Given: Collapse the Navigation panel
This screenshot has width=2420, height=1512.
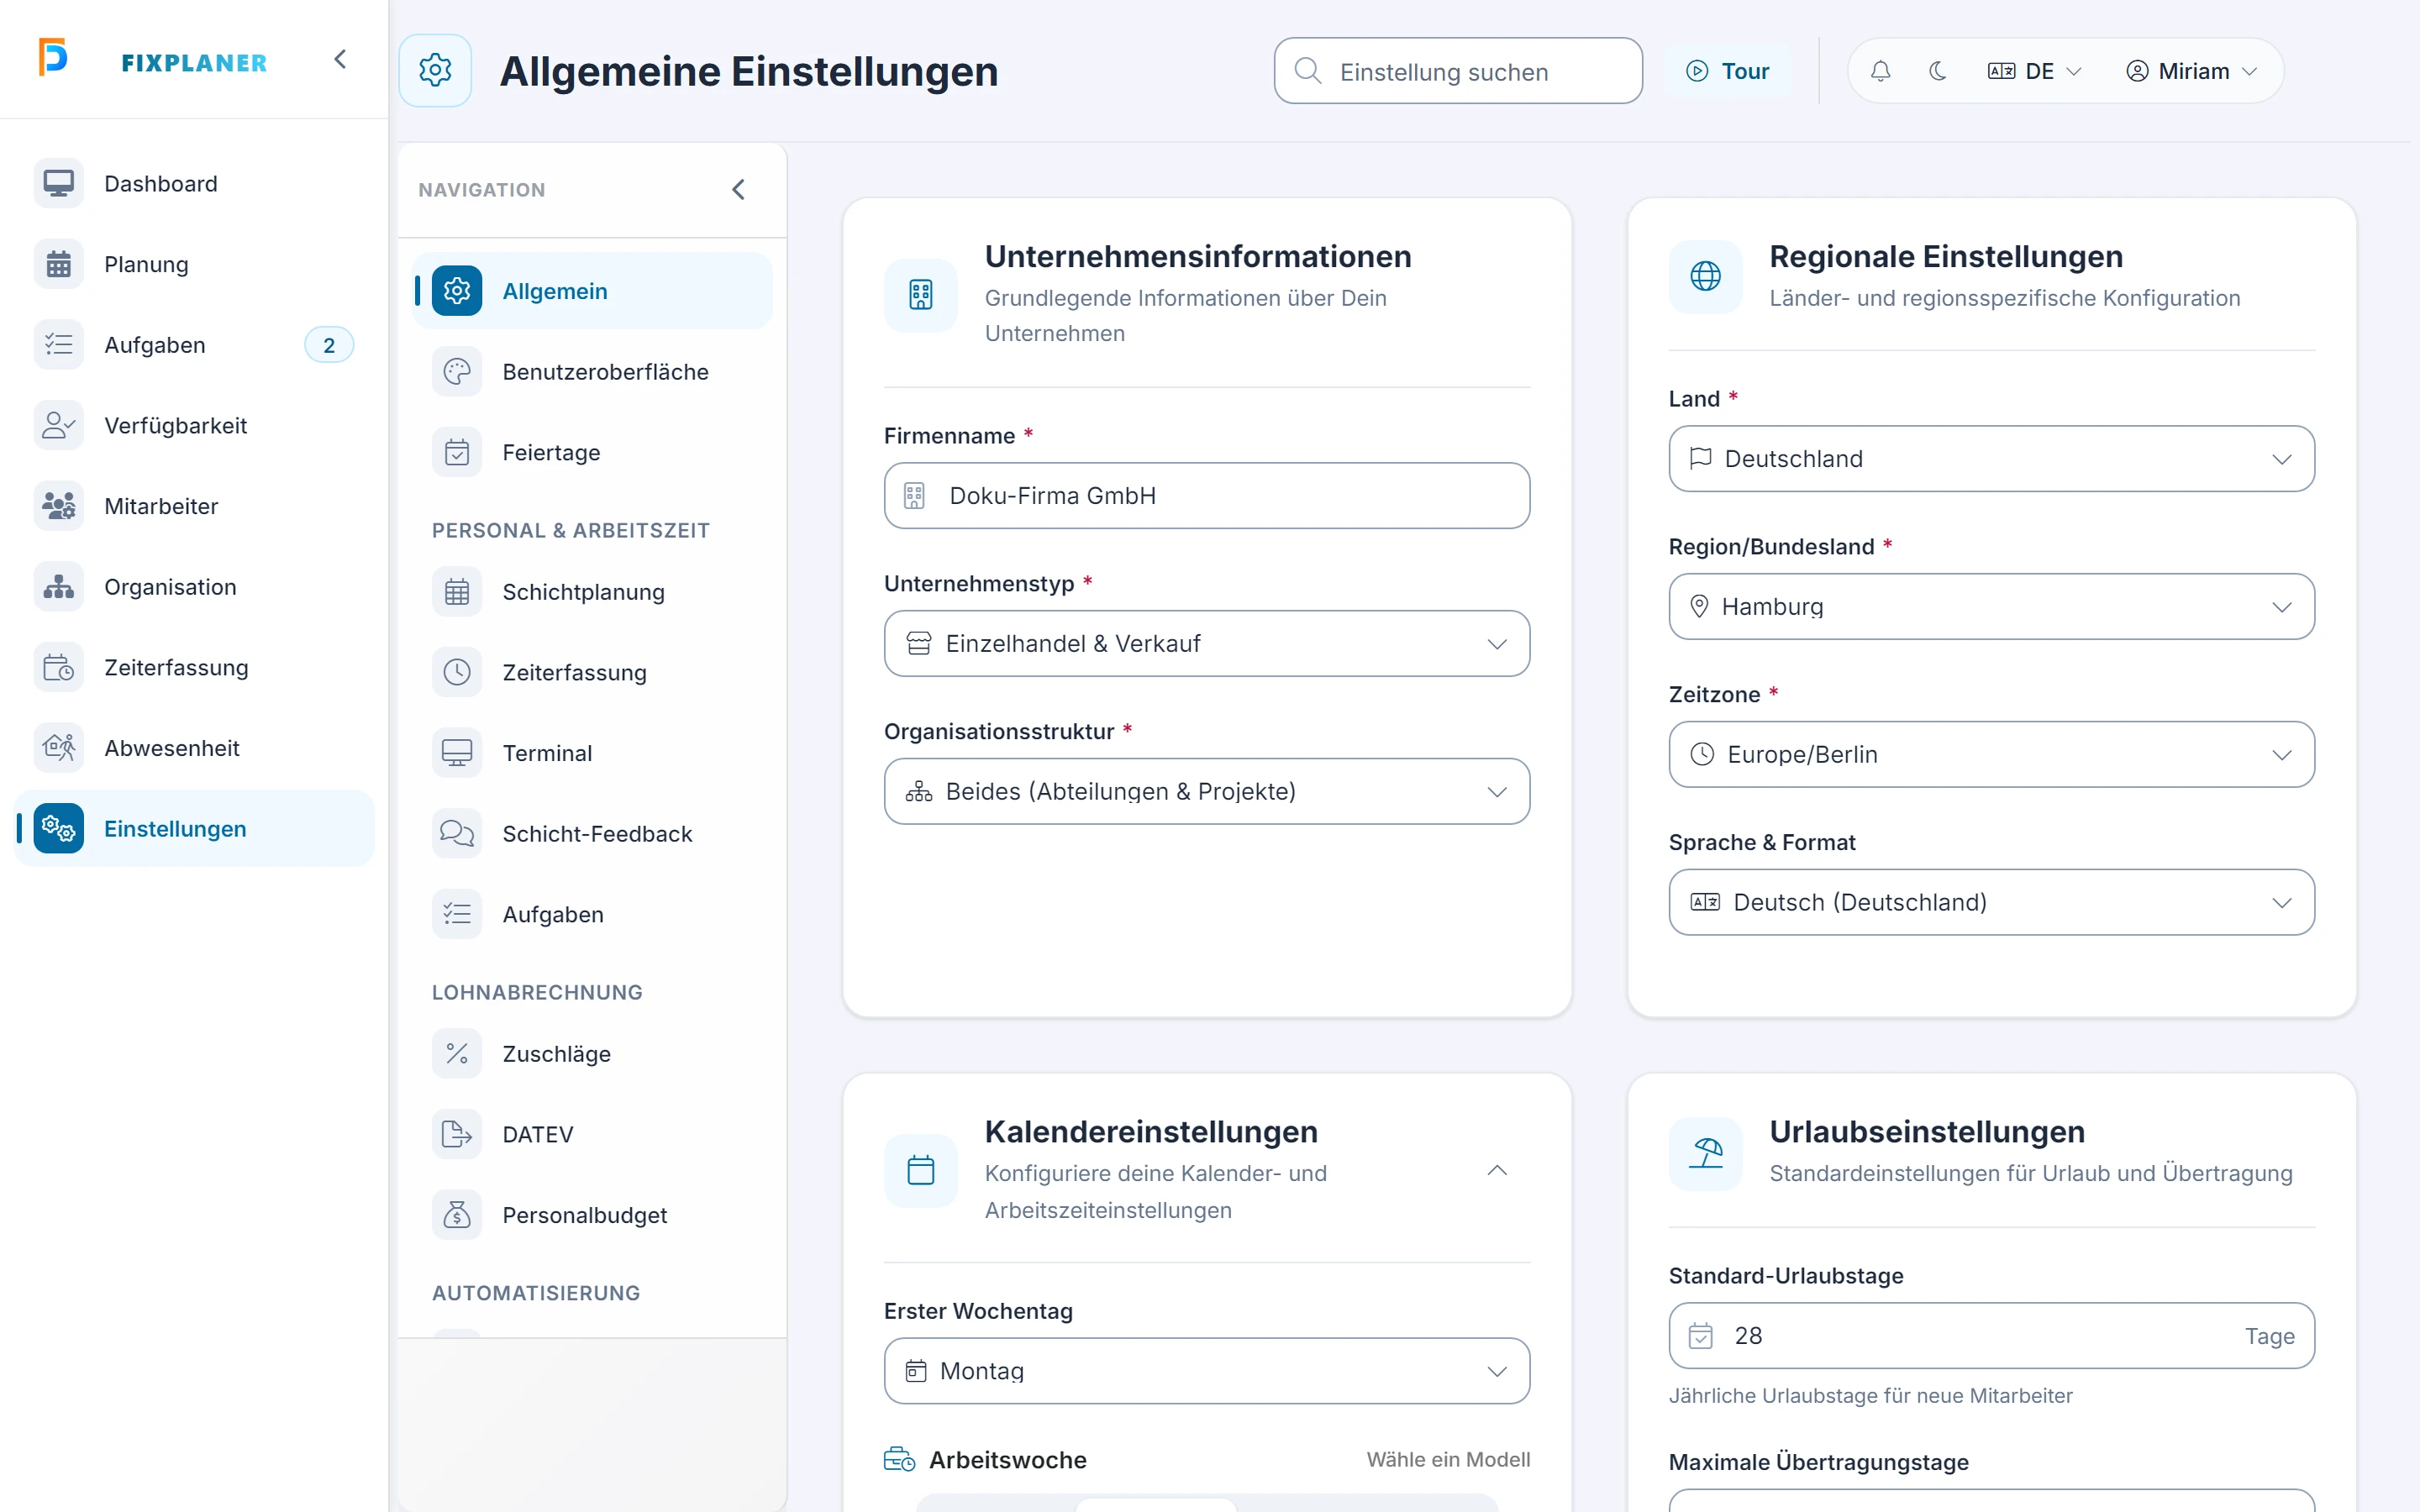Looking at the screenshot, I should click(738, 189).
